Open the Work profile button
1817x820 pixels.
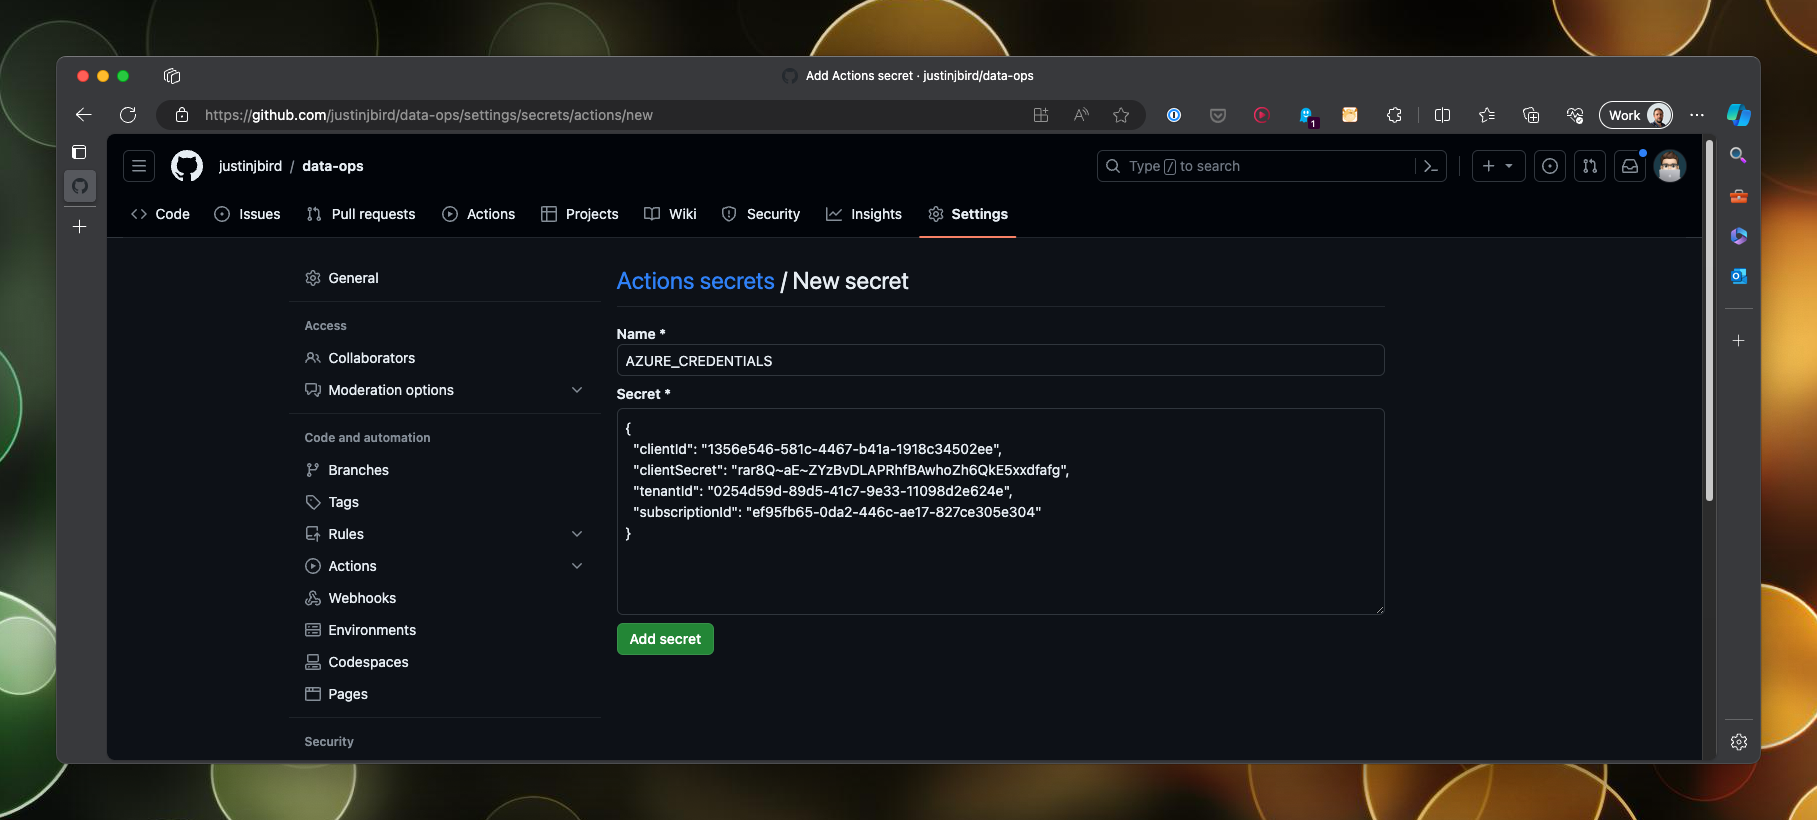tap(1636, 115)
